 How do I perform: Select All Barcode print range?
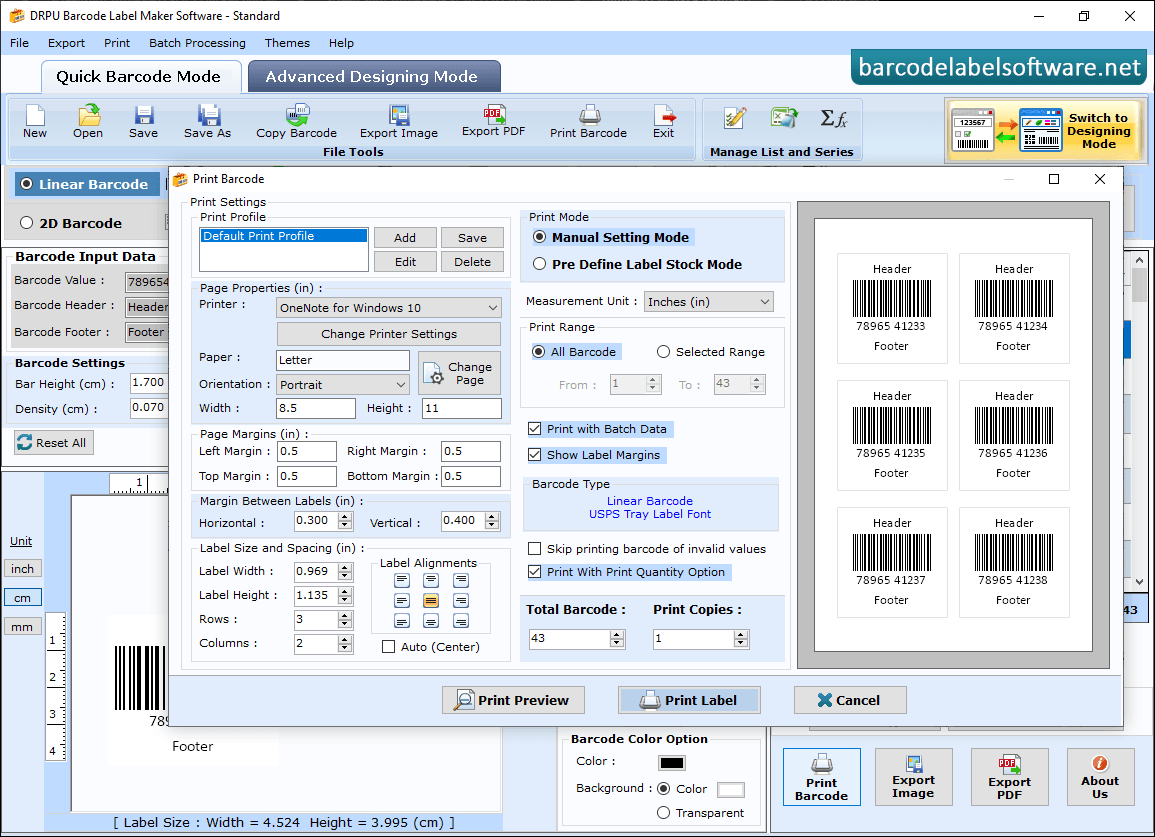(x=539, y=351)
